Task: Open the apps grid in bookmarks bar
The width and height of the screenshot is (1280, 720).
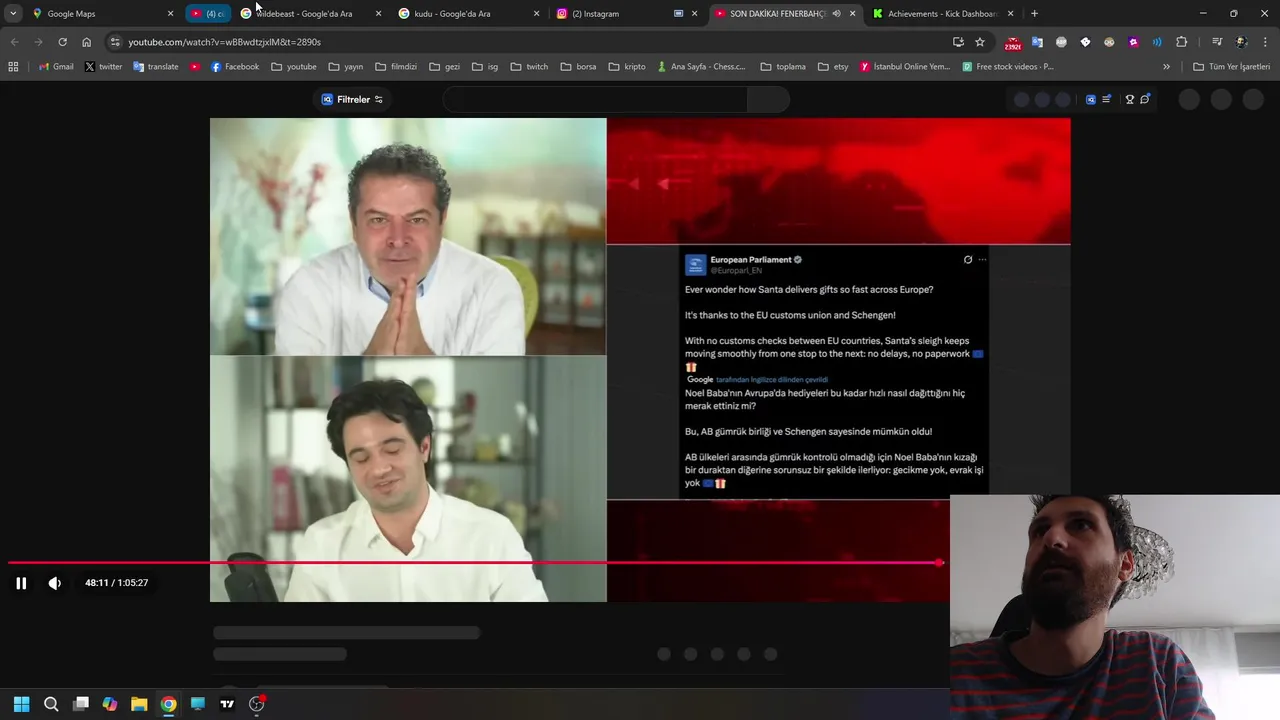Action: [13, 67]
